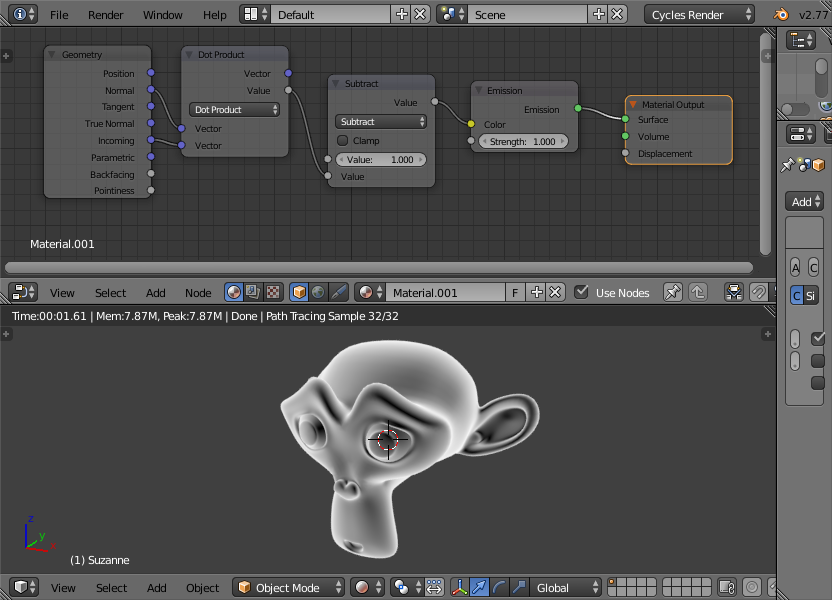Click the Emission Strength value slider

click(x=523, y=142)
